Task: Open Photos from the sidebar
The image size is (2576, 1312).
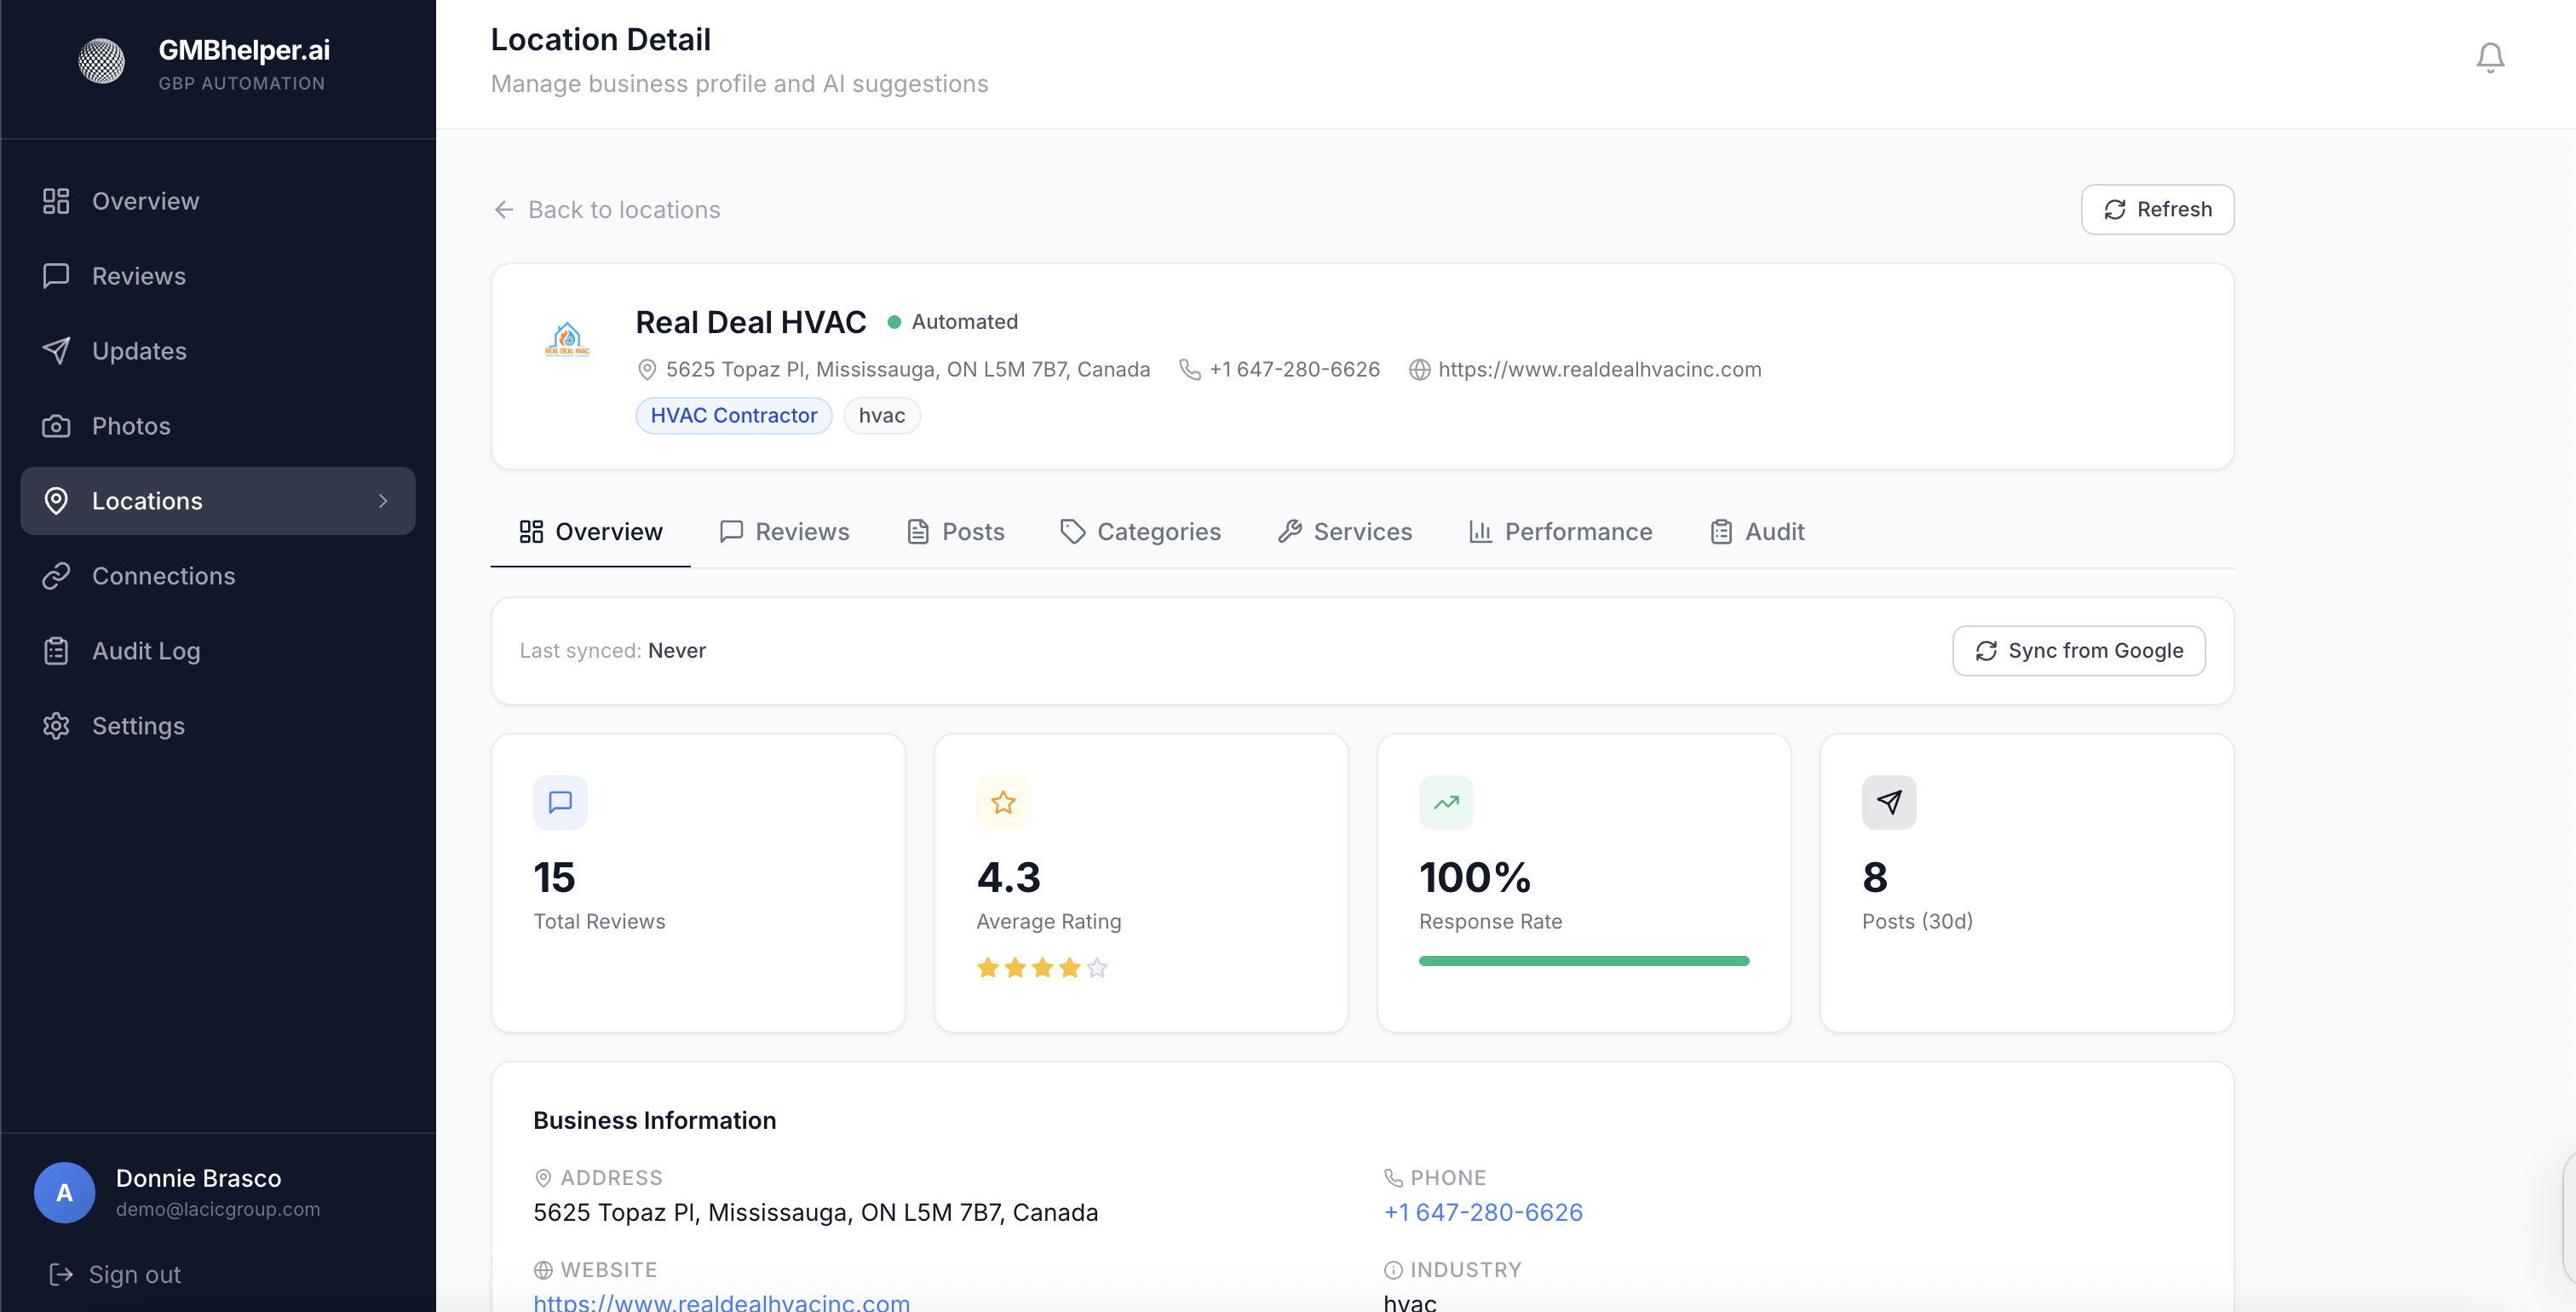Action: (131, 426)
